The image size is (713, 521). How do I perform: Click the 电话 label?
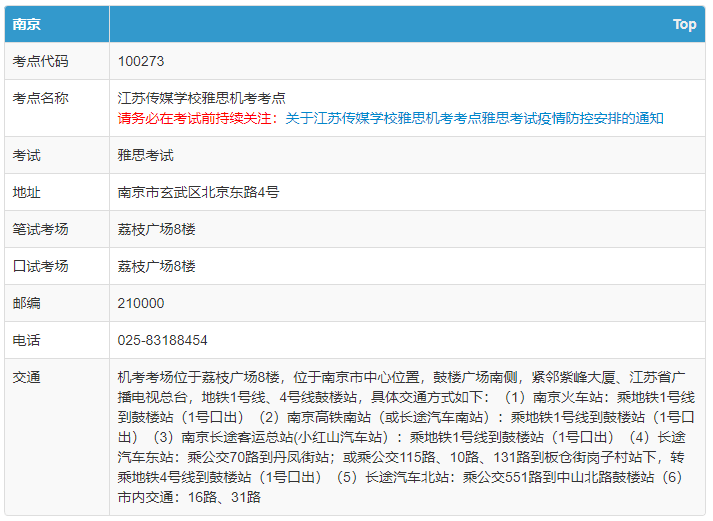tap(26, 340)
